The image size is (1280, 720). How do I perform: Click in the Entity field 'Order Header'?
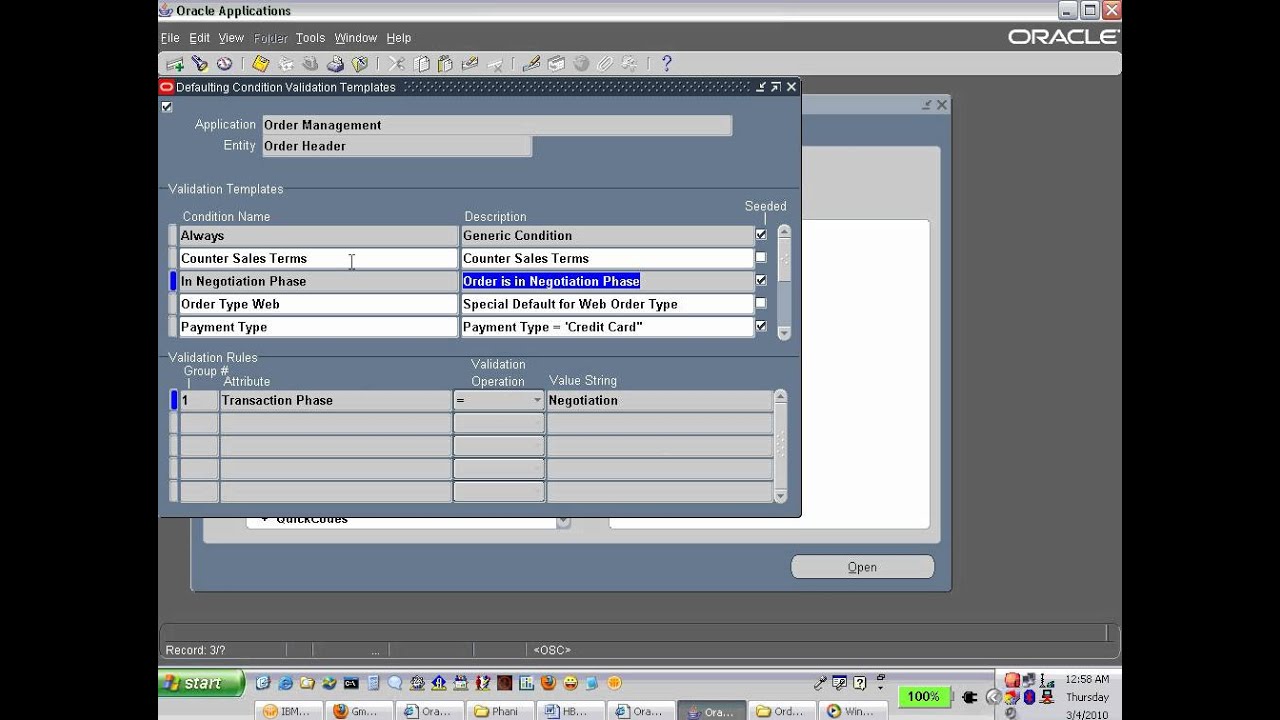[396, 146]
